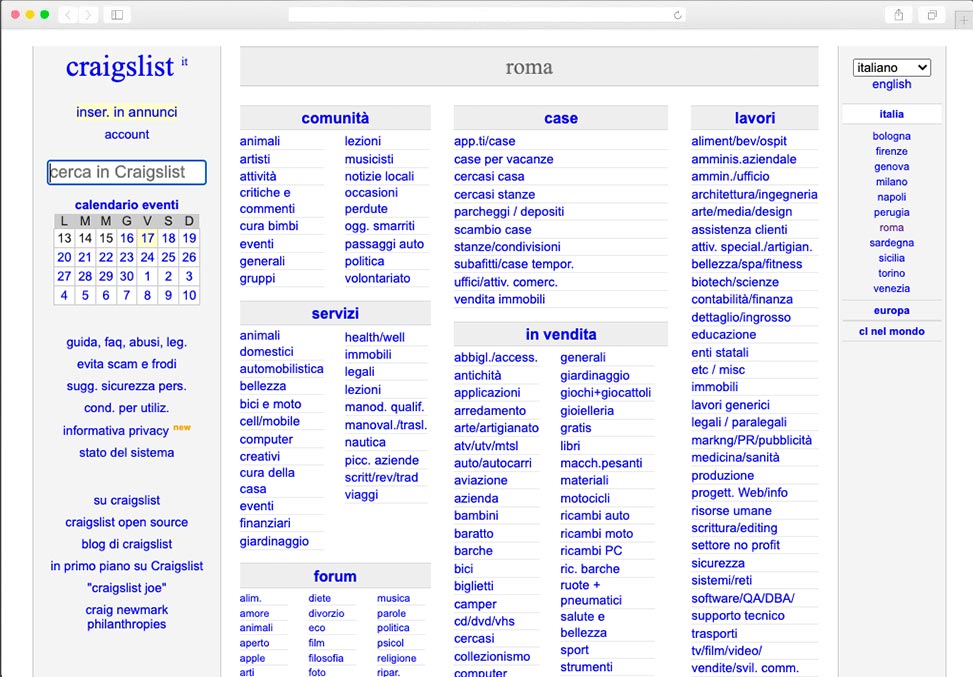This screenshot has height=677, width=973.
Task: Open craig newmark philanthropies link
Action: [x=127, y=617]
